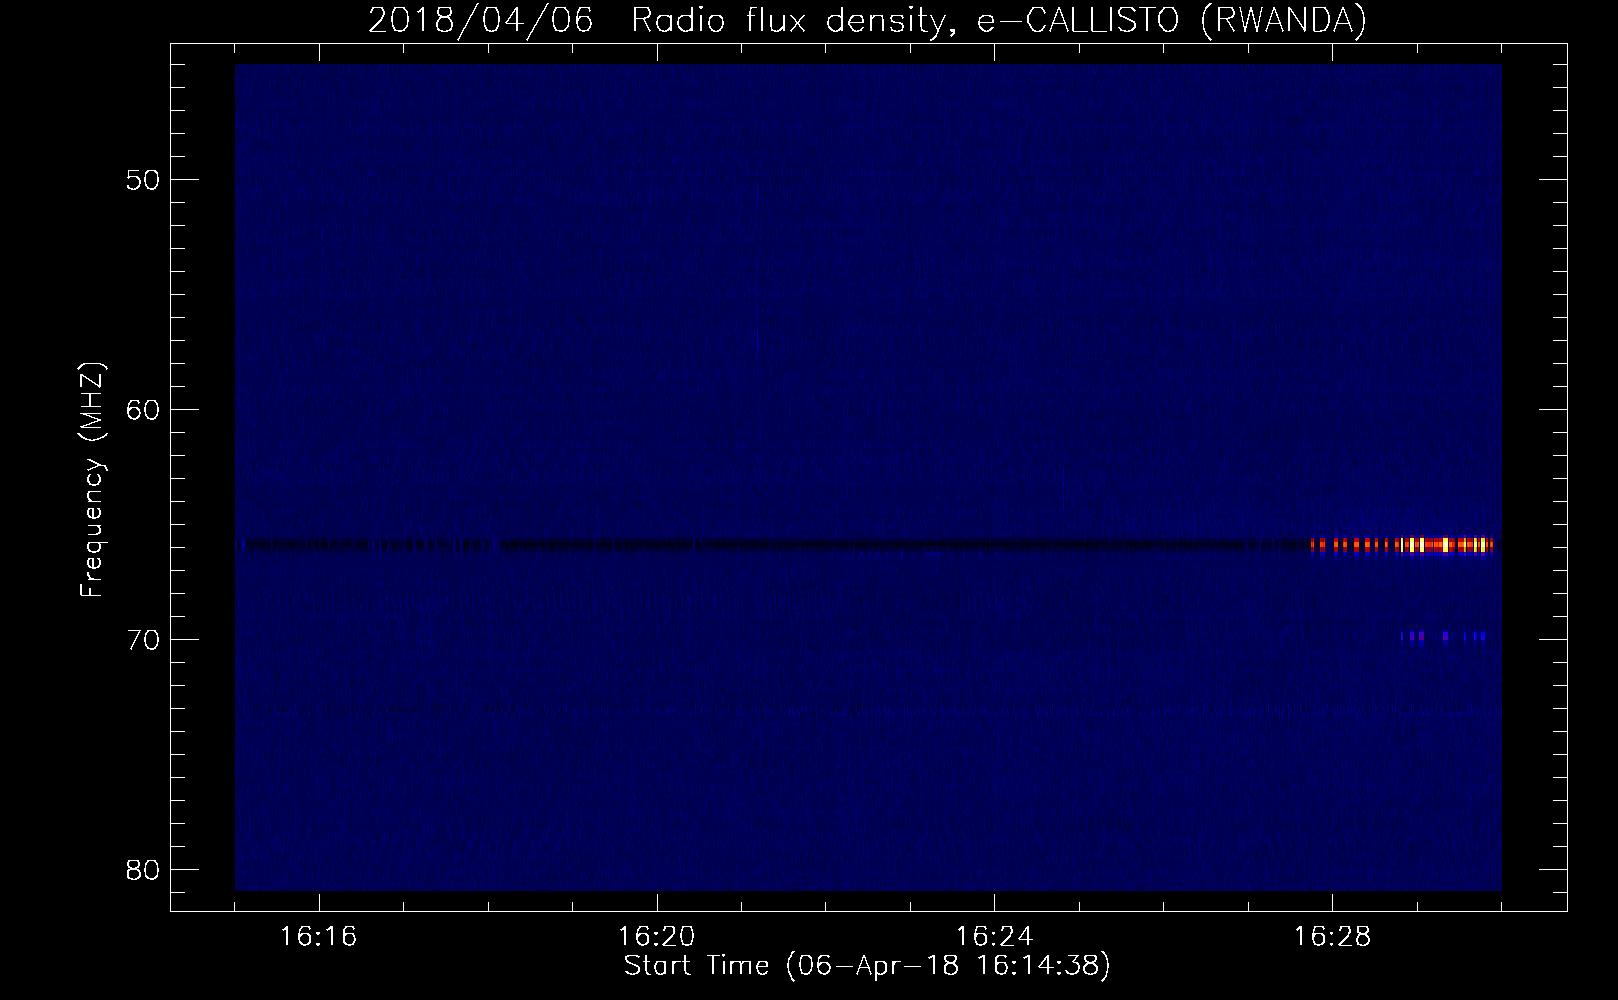1618x1000 pixels.
Task: Select the 70 frequency tick label
Action: coord(141,640)
